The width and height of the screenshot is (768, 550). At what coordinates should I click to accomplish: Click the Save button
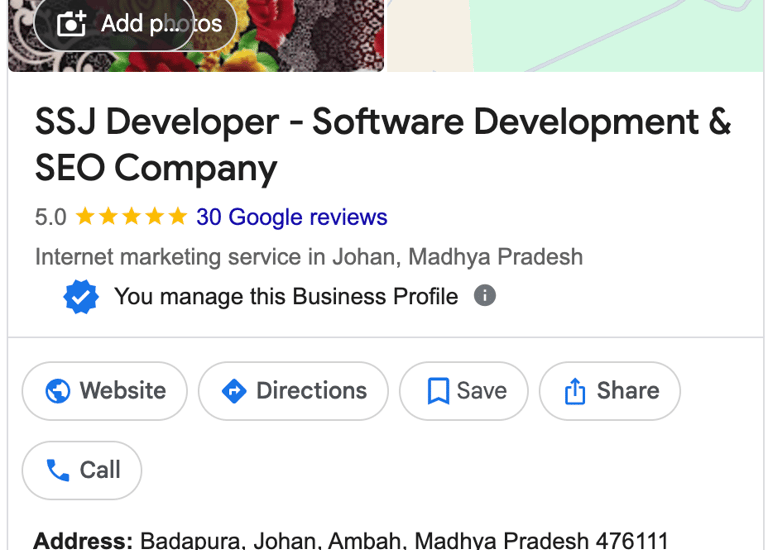(464, 391)
